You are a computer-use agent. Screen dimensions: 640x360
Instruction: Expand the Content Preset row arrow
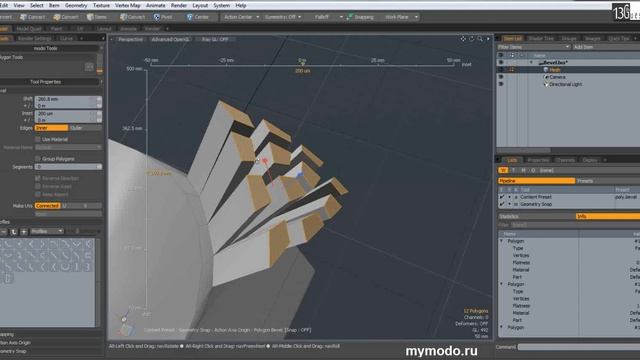tap(509, 197)
